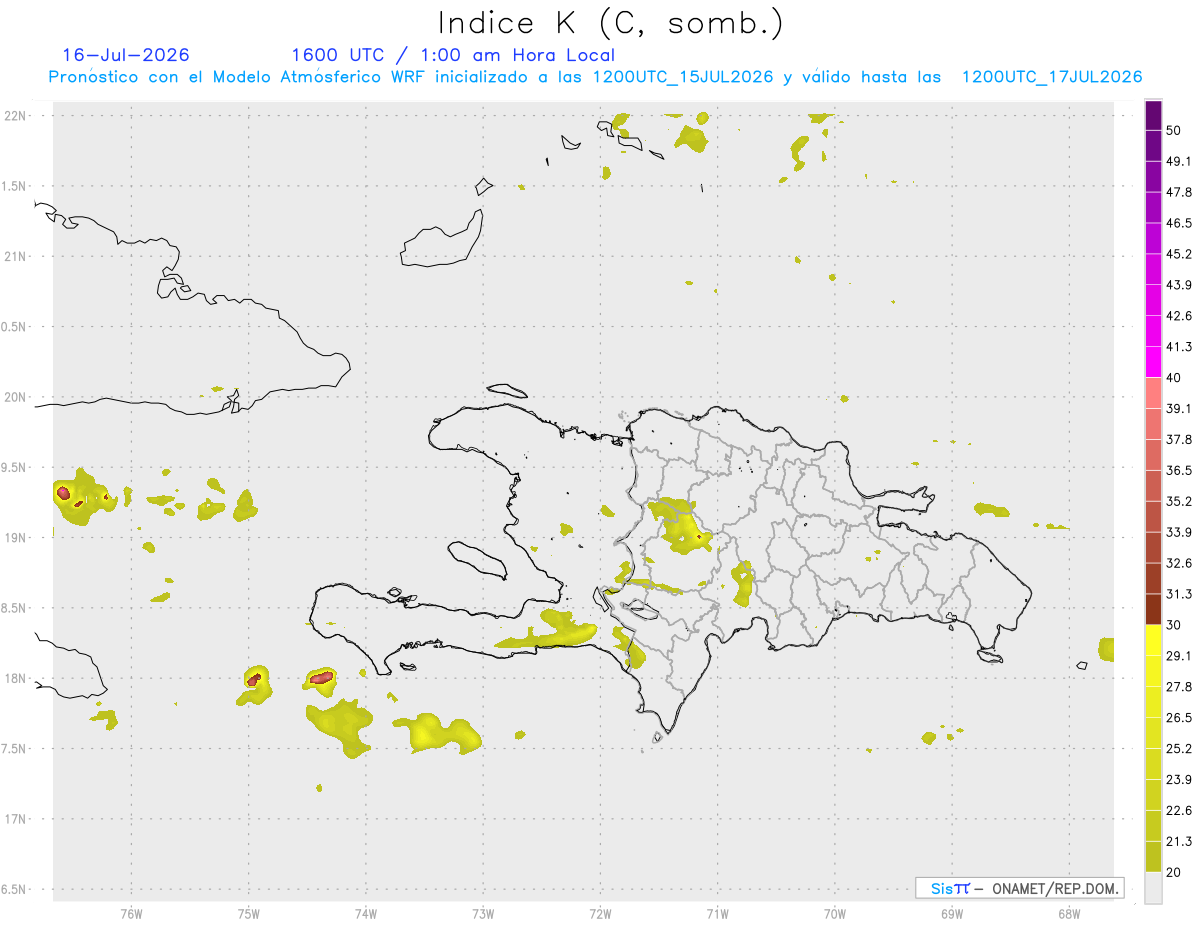Image resolution: width=1200 pixels, height=927 pixels.
Task: Click the brown legend band between 30 and 31.3
Action: pyautogui.click(x=1154, y=609)
